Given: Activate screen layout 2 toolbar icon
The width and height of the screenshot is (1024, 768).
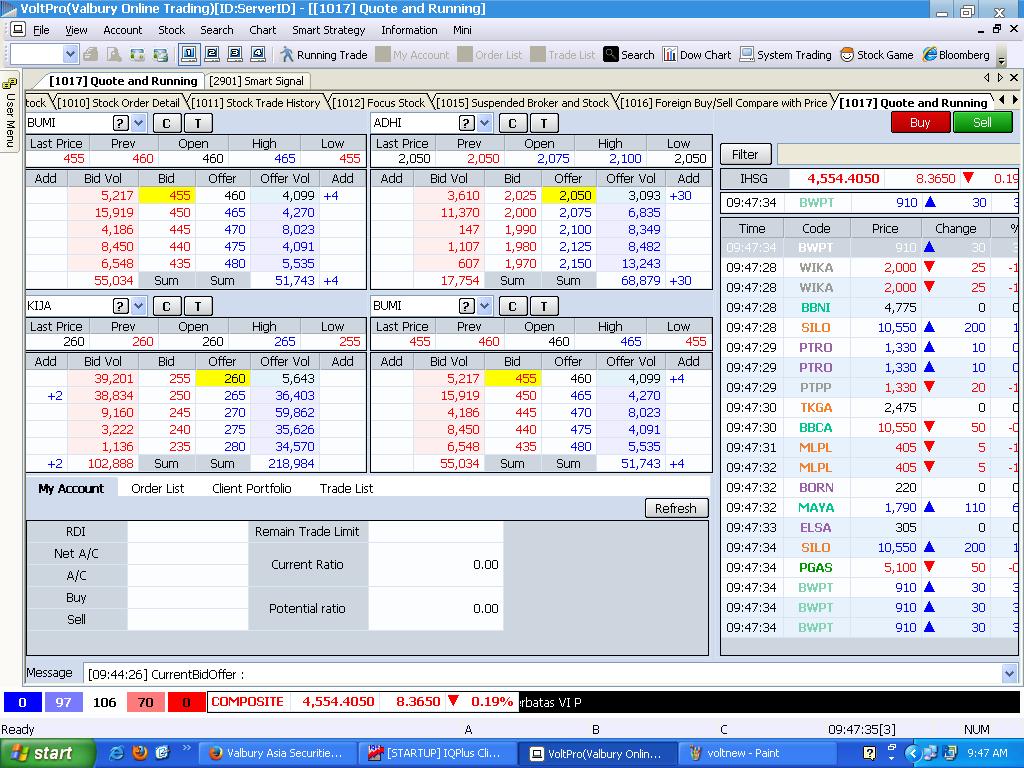Looking at the screenshot, I should pyautogui.click(x=212, y=54).
